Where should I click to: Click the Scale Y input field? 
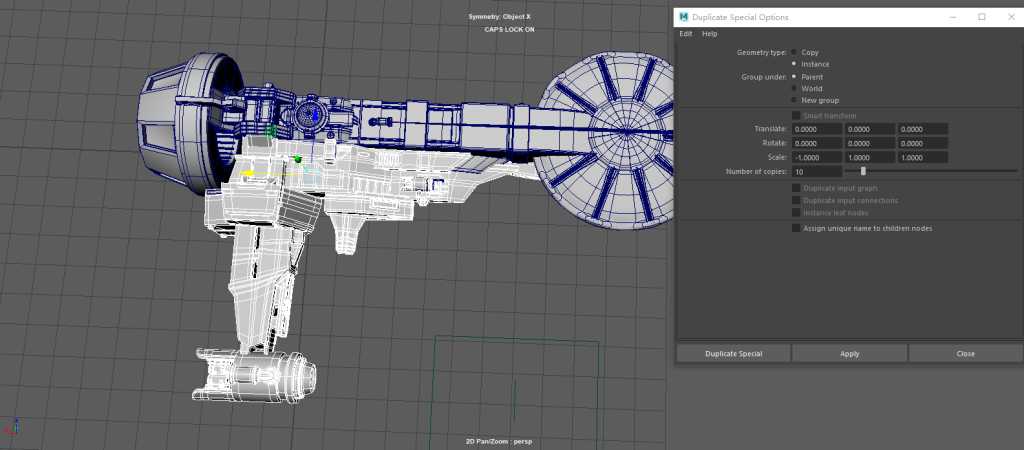(870, 157)
